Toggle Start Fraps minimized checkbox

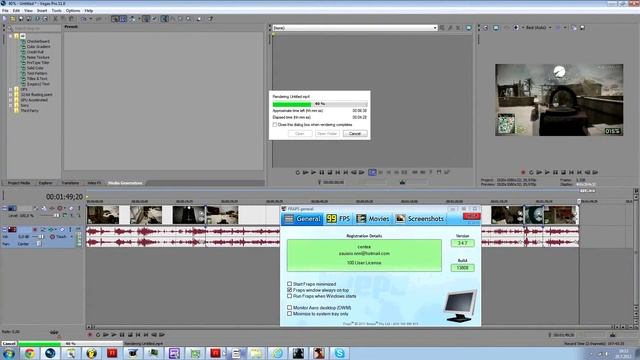289,284
